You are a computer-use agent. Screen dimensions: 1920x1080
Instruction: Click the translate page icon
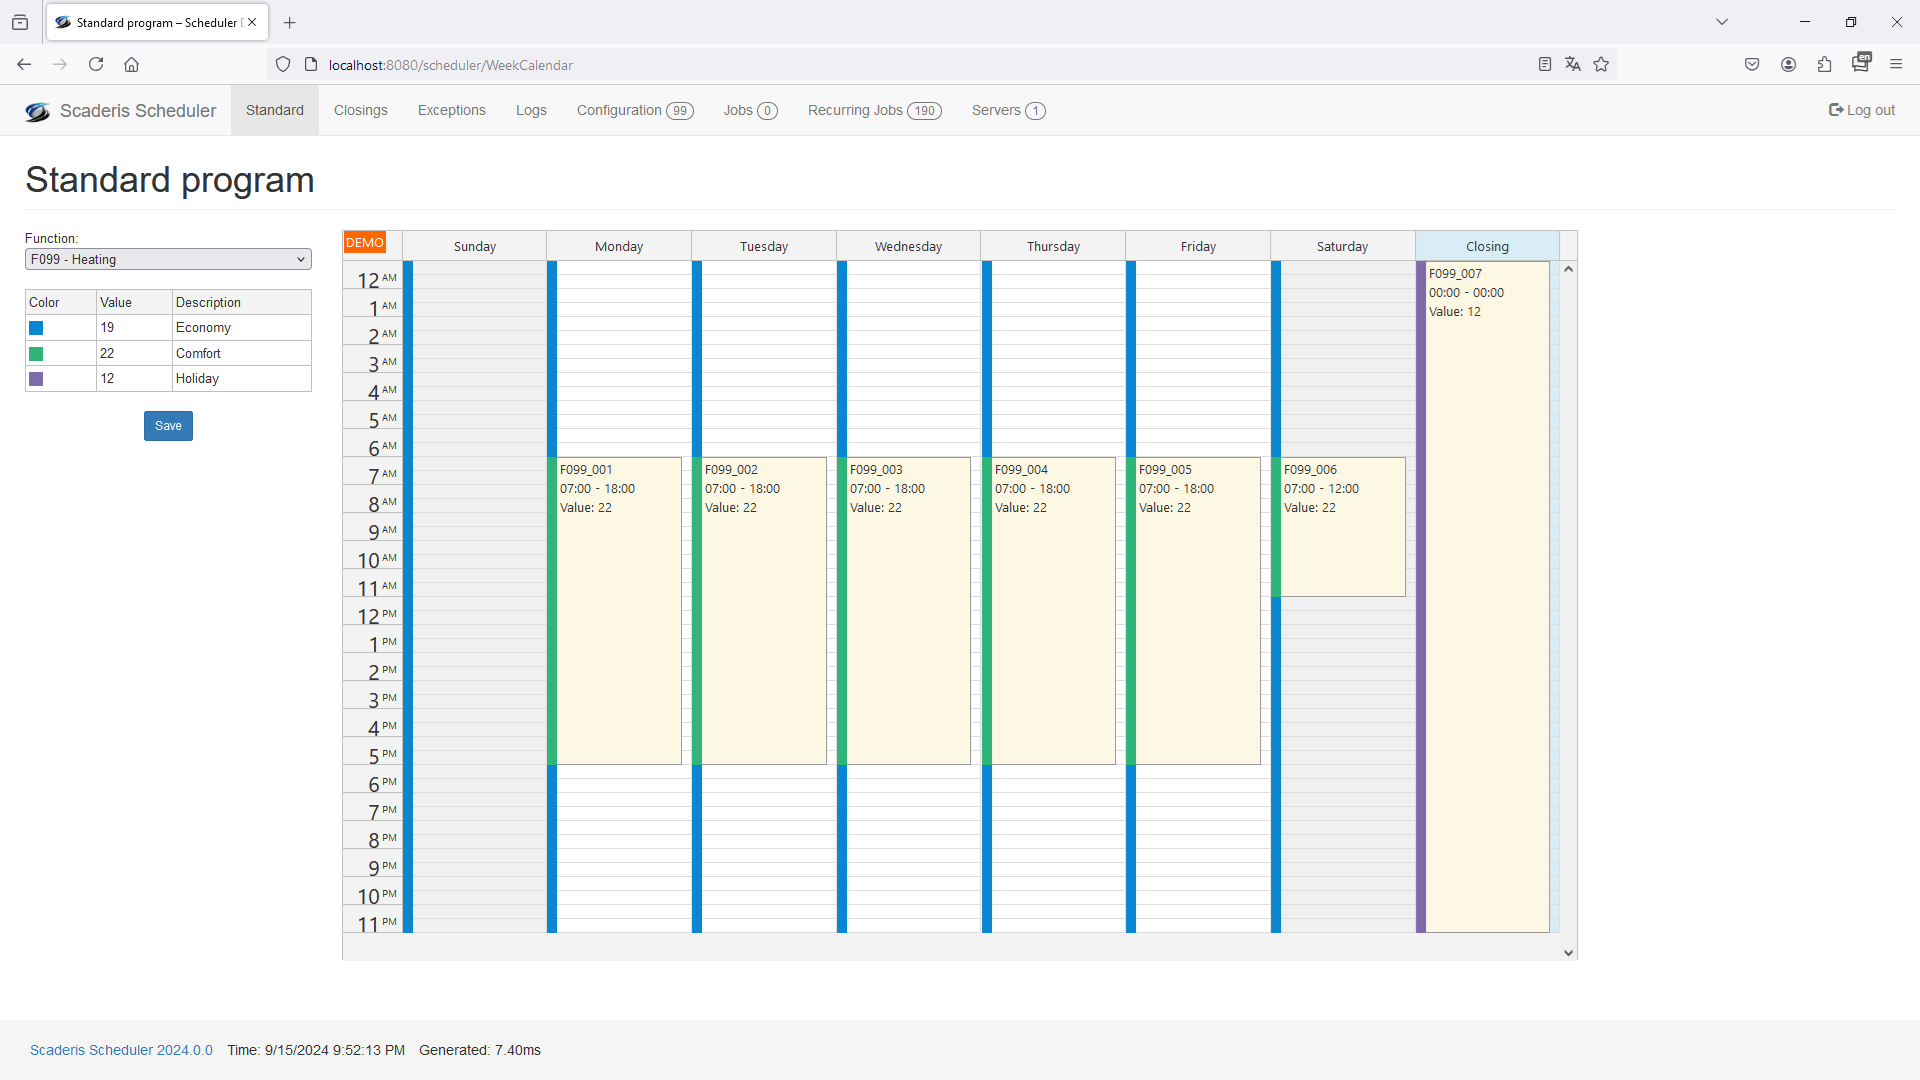pyautogui.click(x=1573, y=65)
